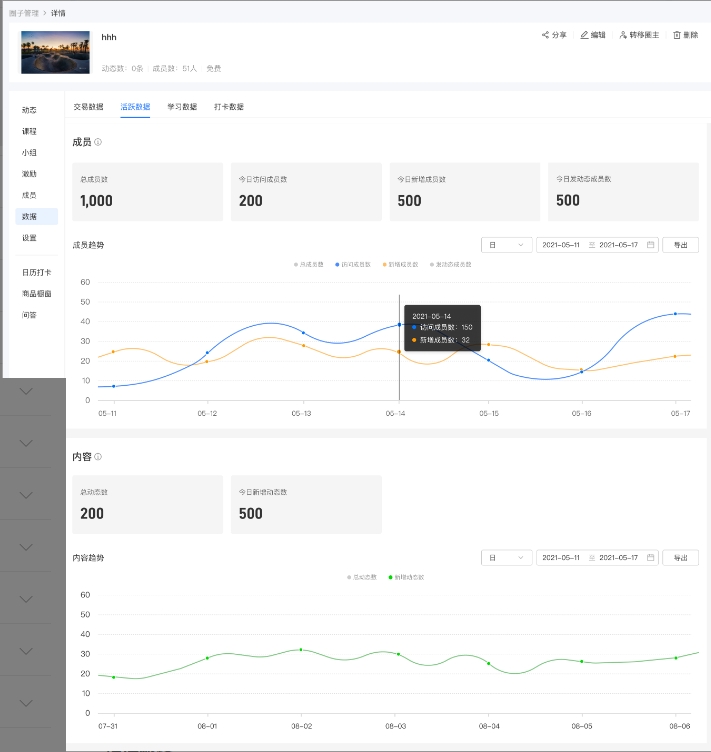Switch to the 交易数据 tab
The image size is (711, 752).
point(88,106)
